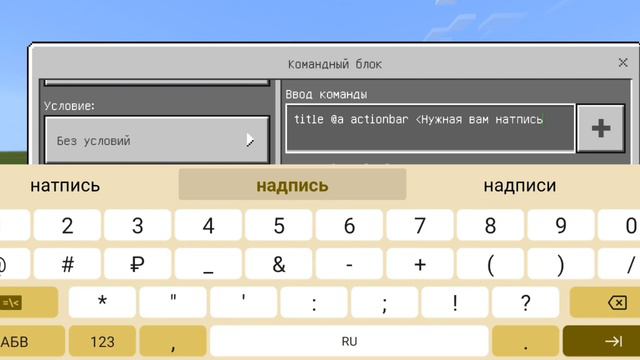Viewport: 640px width, 360px height.
Task: Tap the RU space bar
Action: click(349, 341)
